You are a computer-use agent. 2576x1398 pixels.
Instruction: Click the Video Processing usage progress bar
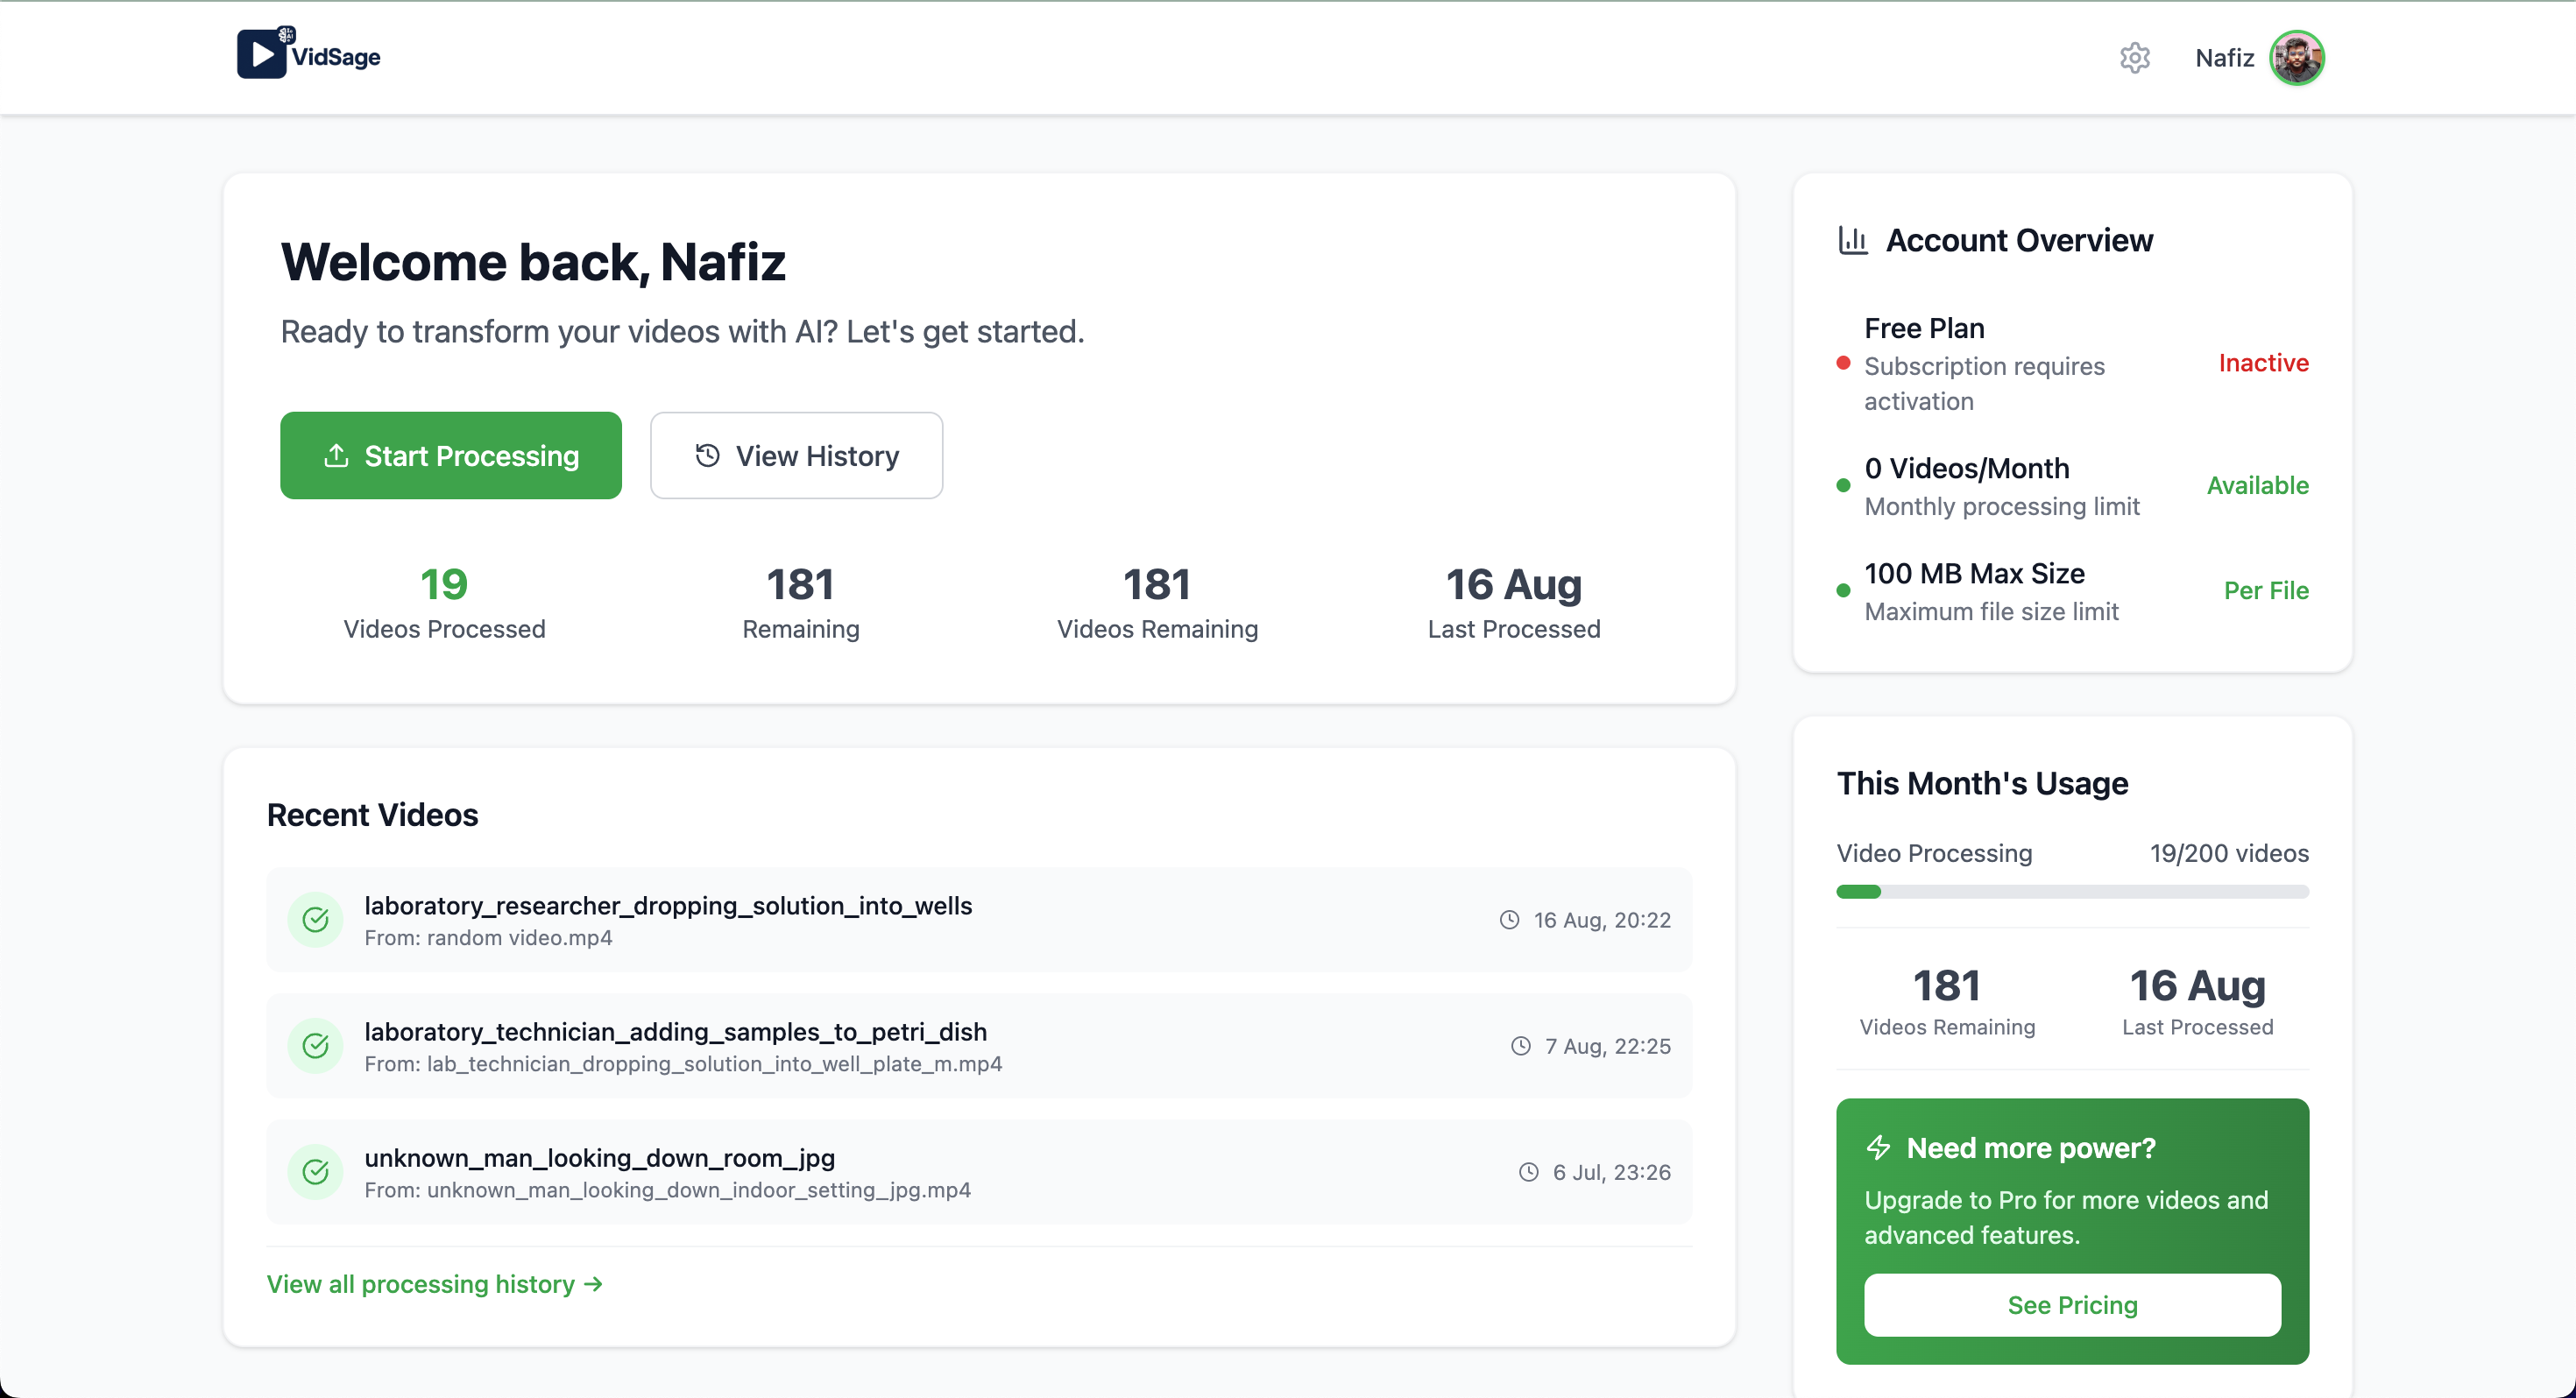tap(2072, 891)
